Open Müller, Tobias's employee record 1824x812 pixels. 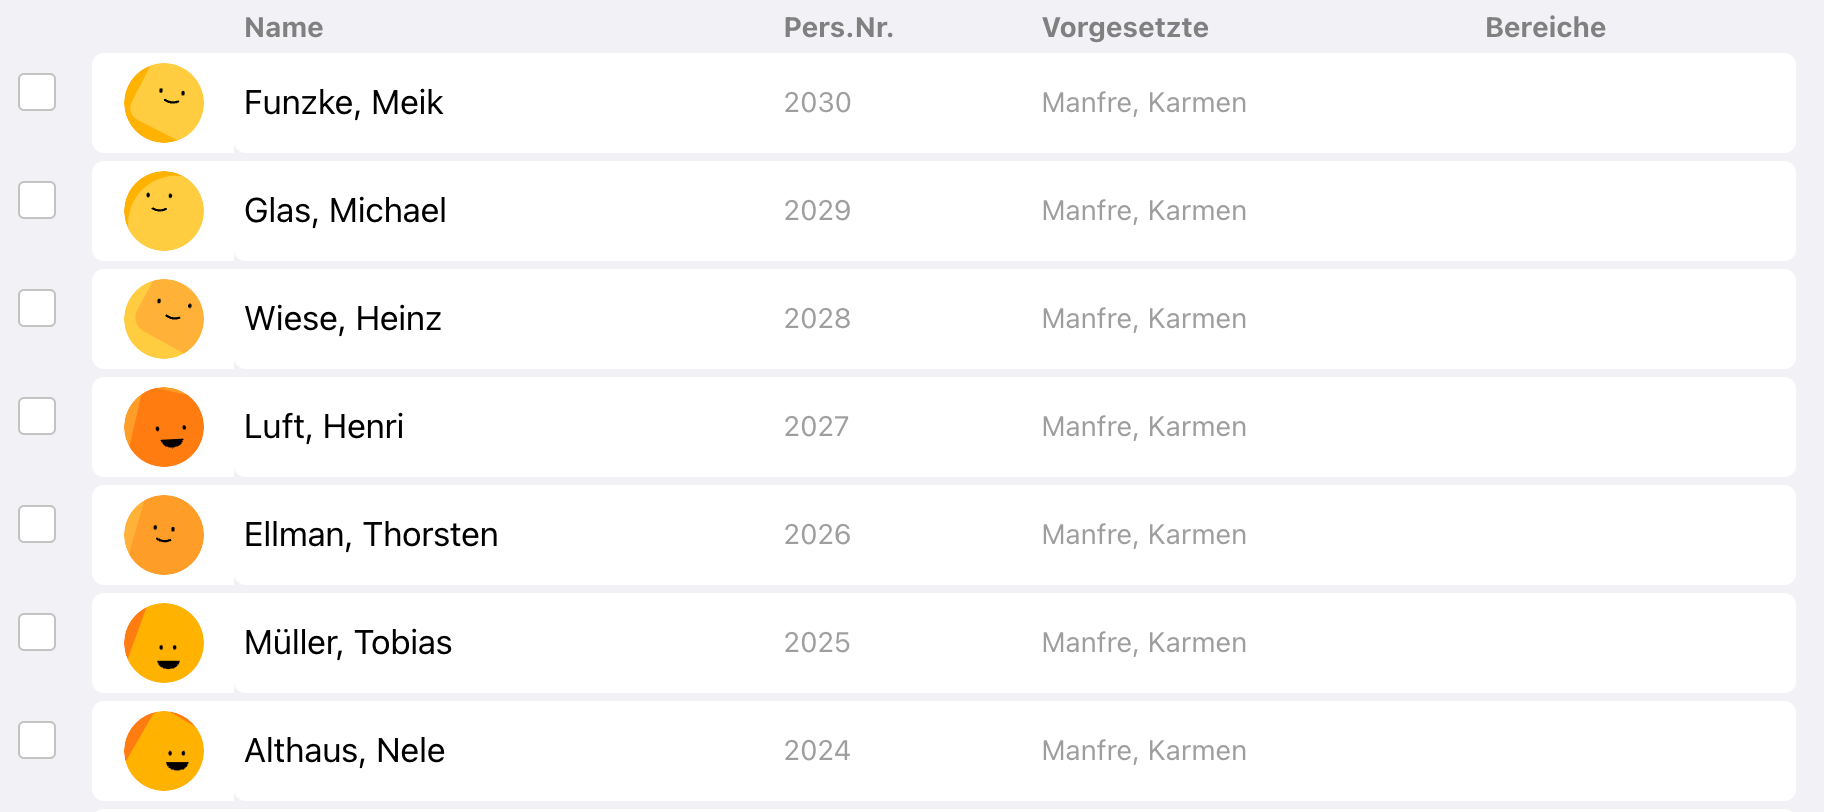click(x=348, y=643)
